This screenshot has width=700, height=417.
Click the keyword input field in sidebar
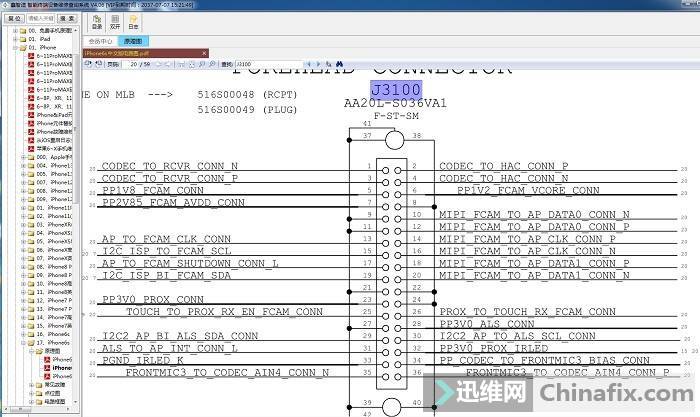(x=42, y=18)
